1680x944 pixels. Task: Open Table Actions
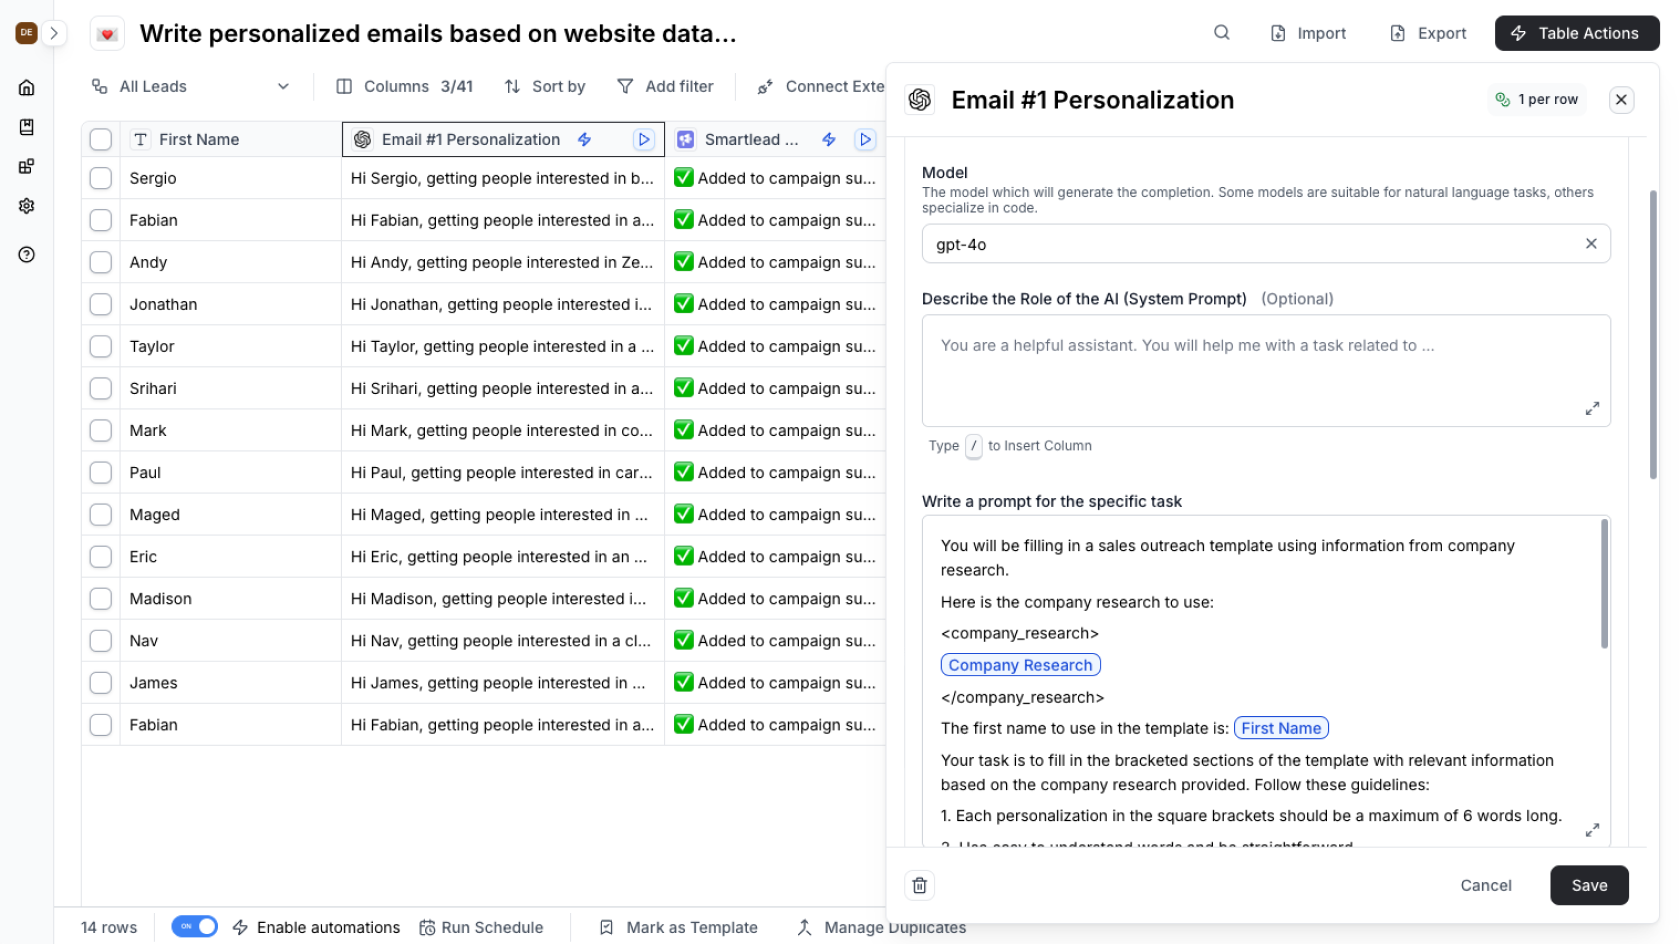click(1577, 33)
